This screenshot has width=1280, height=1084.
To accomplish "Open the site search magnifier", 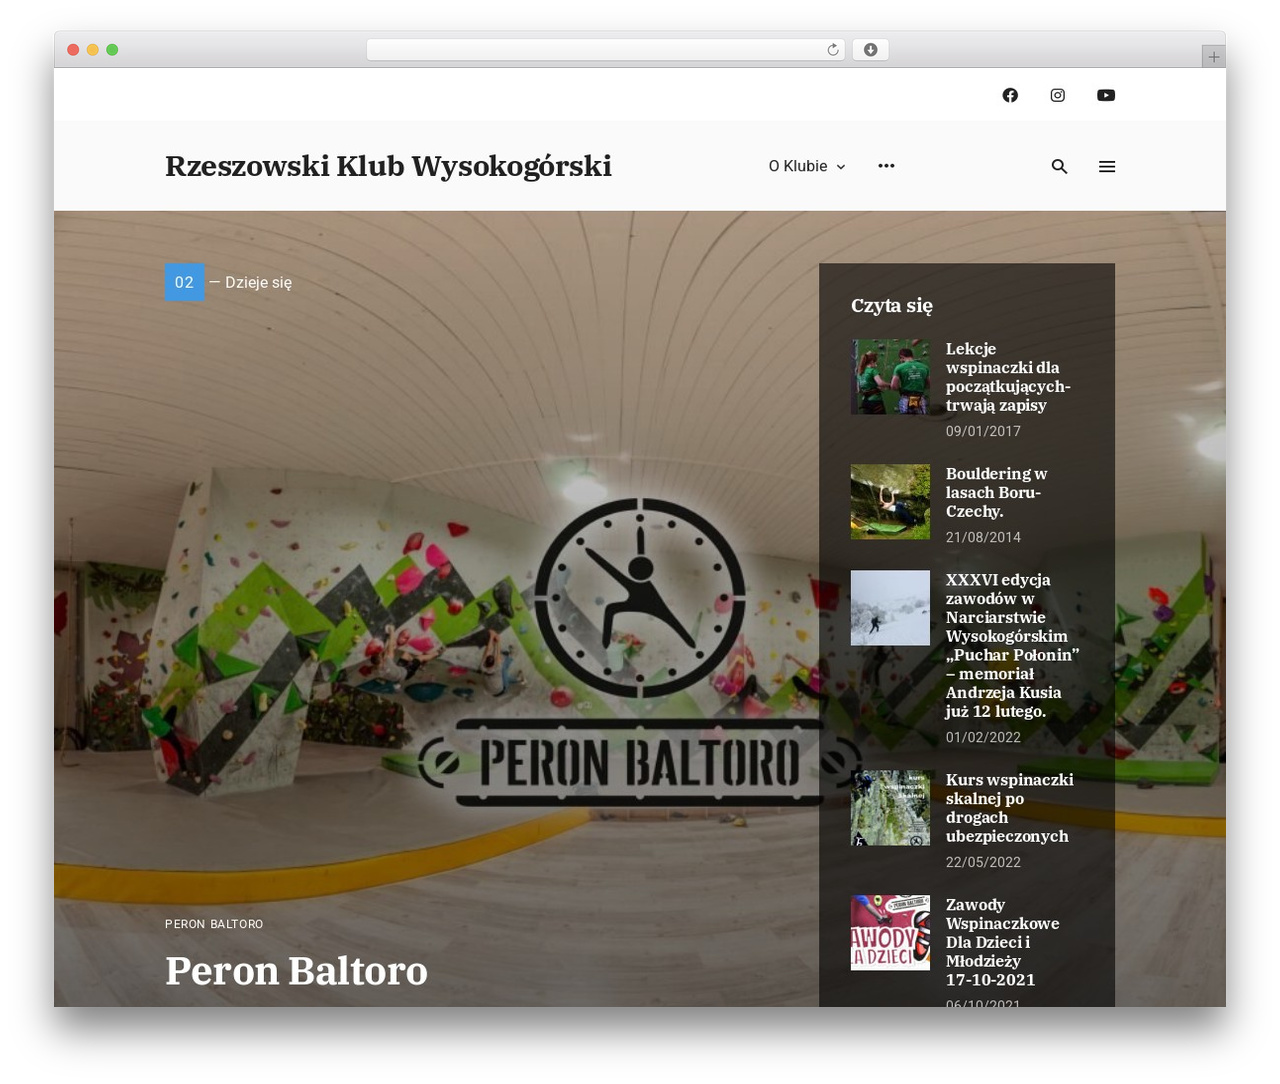I will [1059, 167].
